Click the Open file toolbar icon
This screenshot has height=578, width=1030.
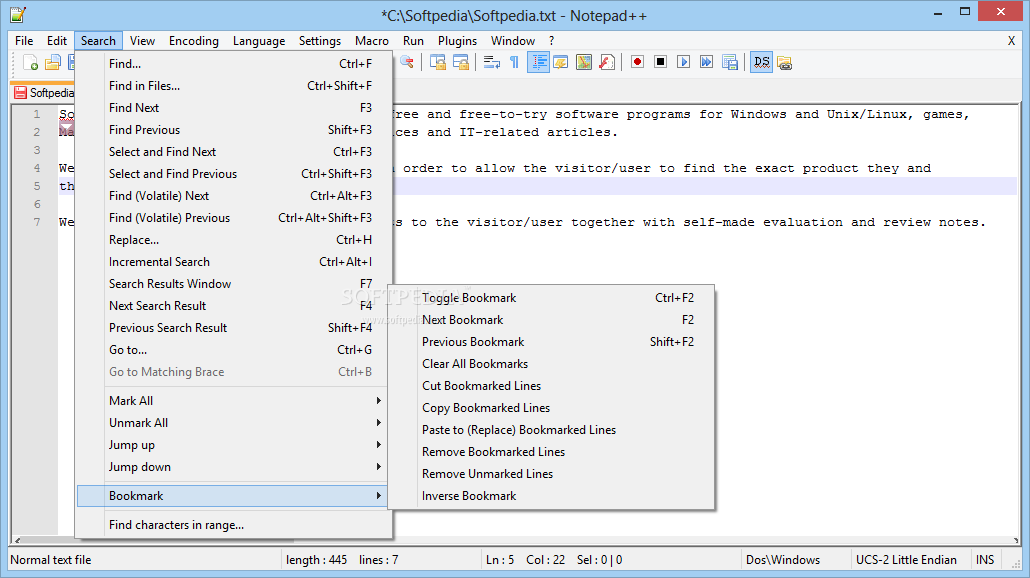point(53,62)
